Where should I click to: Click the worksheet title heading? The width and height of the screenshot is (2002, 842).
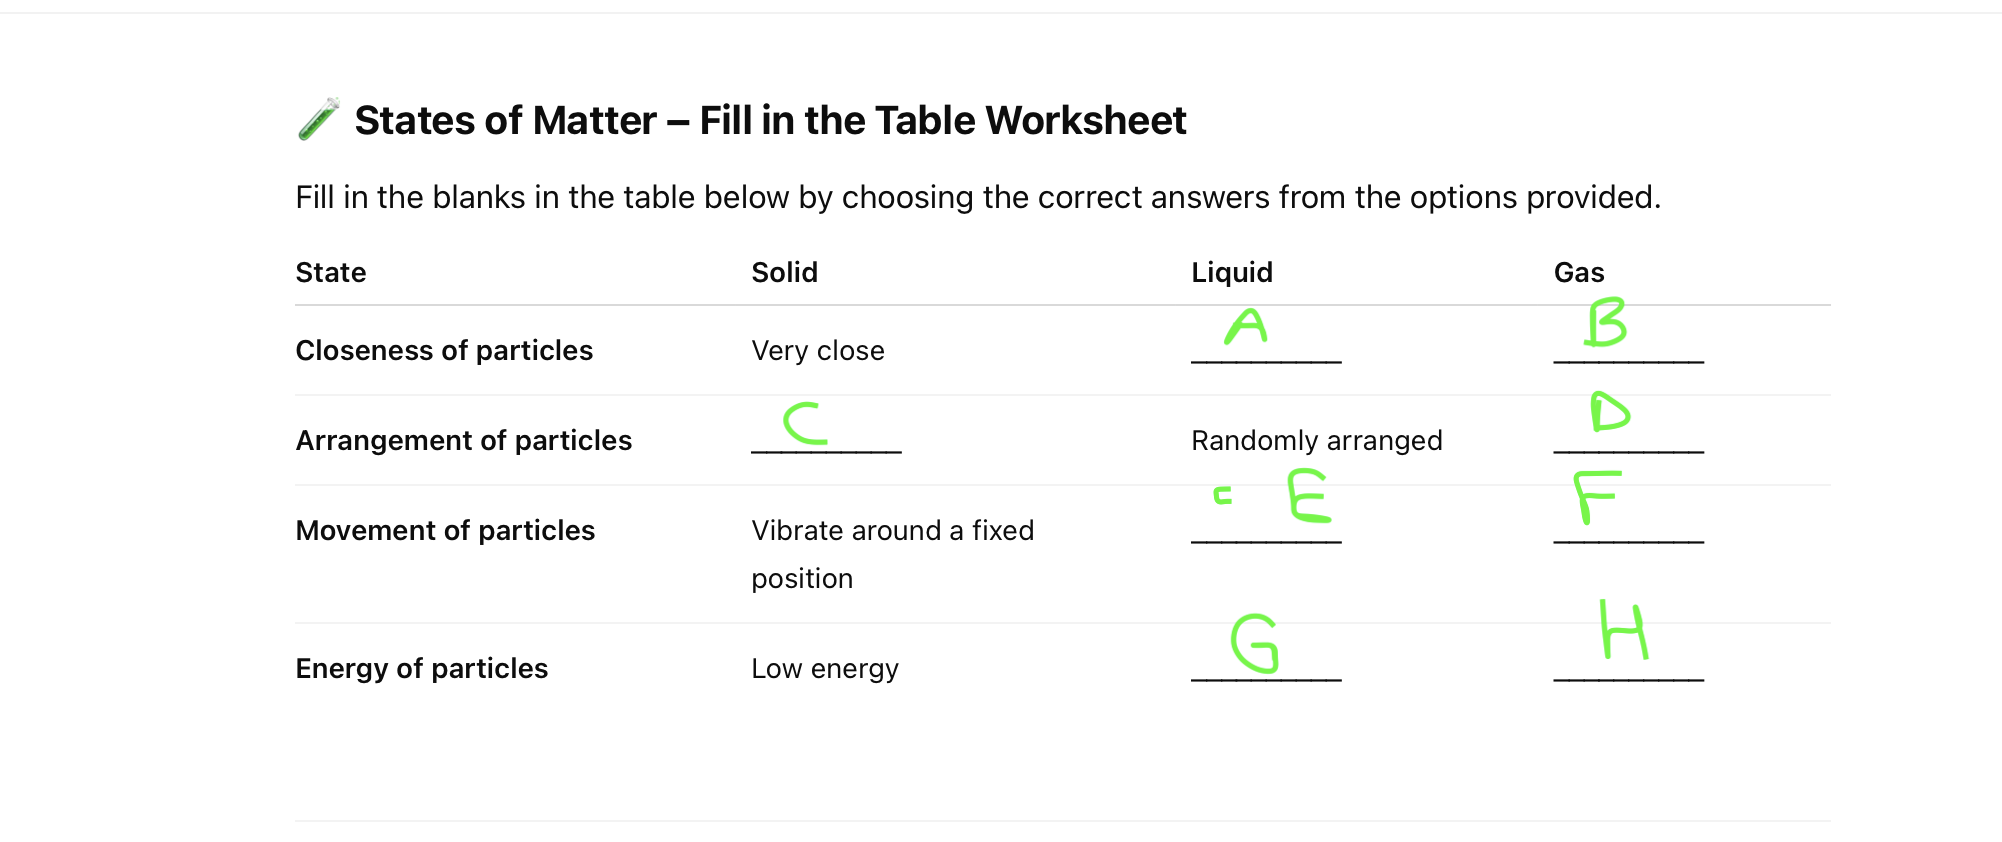(x=770, y=121)
